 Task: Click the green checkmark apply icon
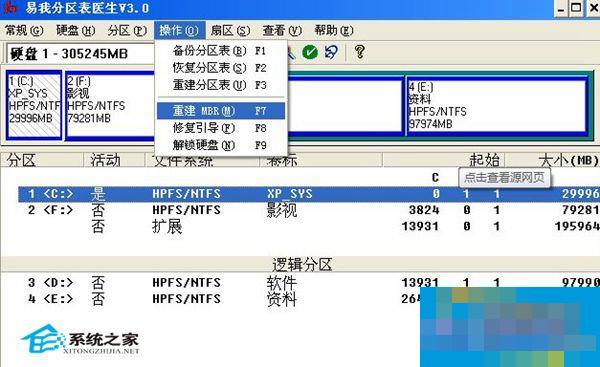click(x=310, y=52)
